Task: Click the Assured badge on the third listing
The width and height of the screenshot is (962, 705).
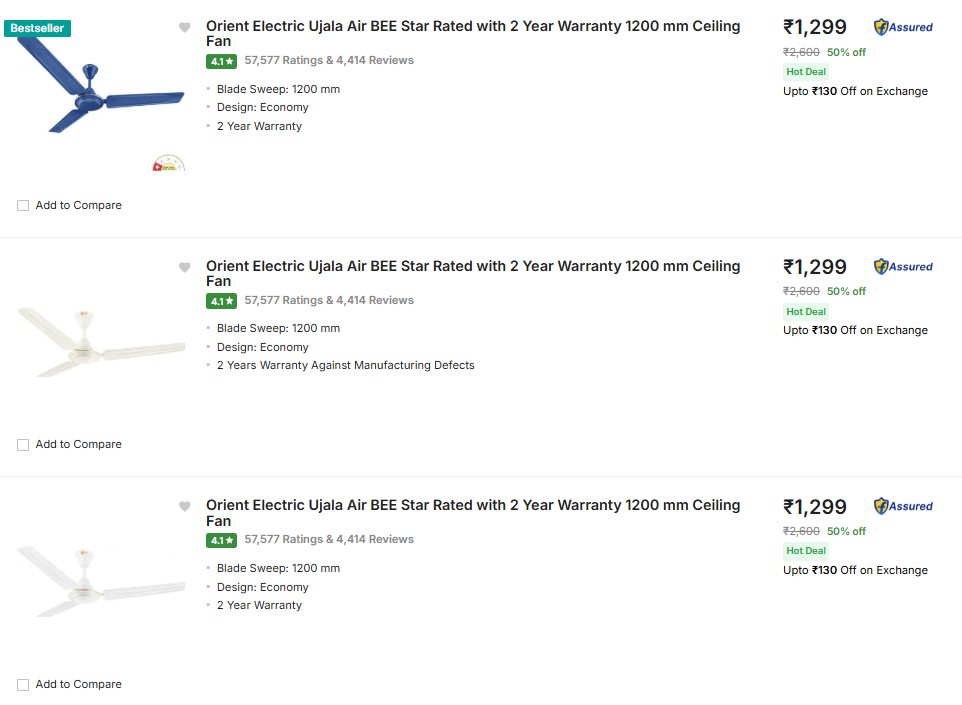Action: coord(903,506)
